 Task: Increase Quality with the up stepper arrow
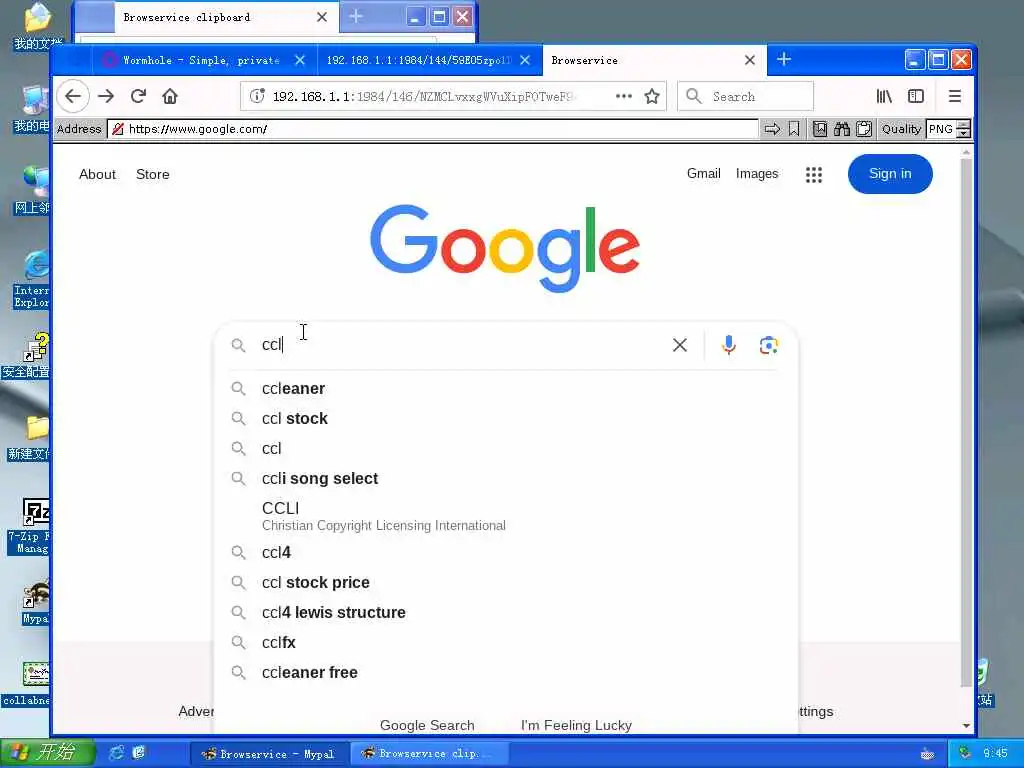coord(963,125)
